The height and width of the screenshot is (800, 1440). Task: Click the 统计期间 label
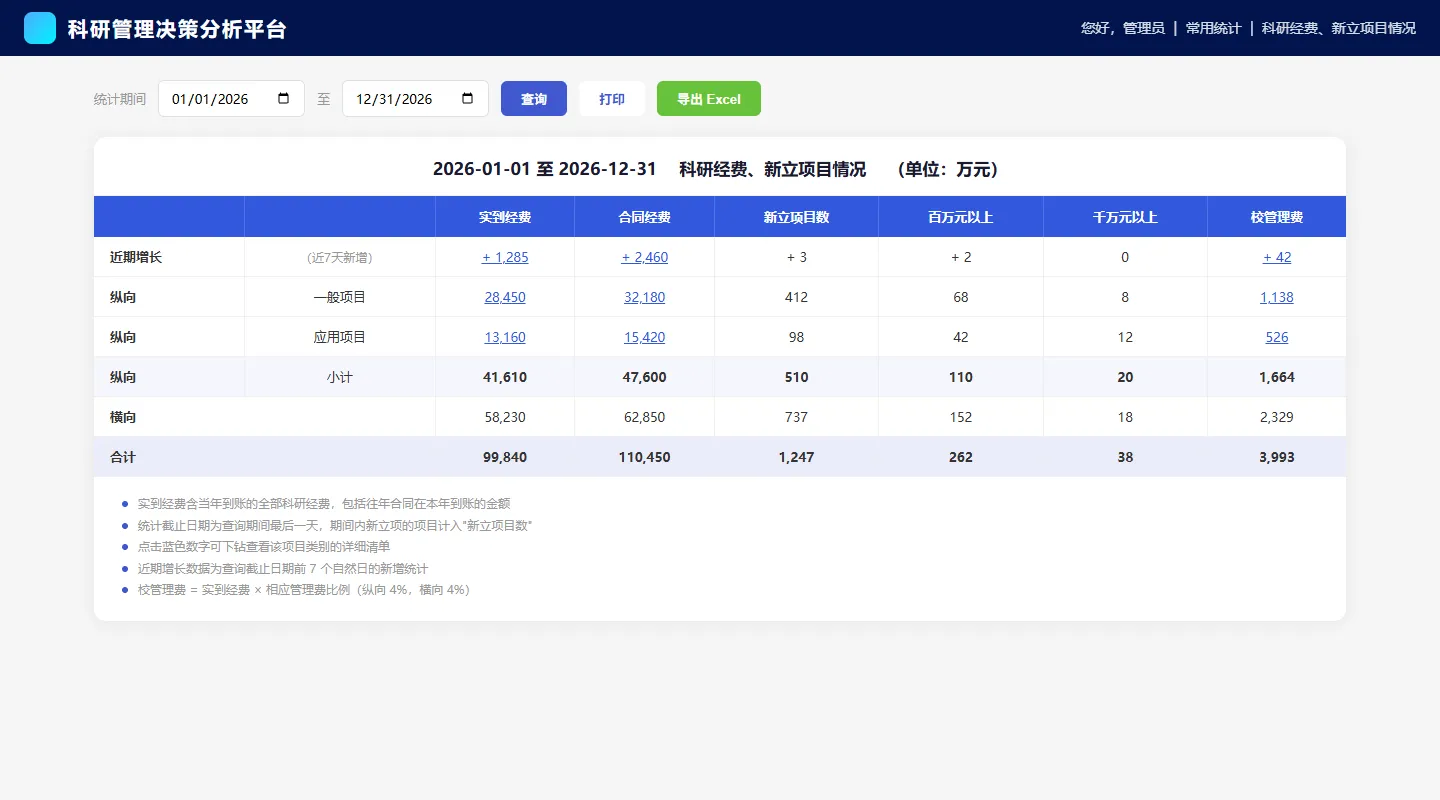(x=120, y=99)
